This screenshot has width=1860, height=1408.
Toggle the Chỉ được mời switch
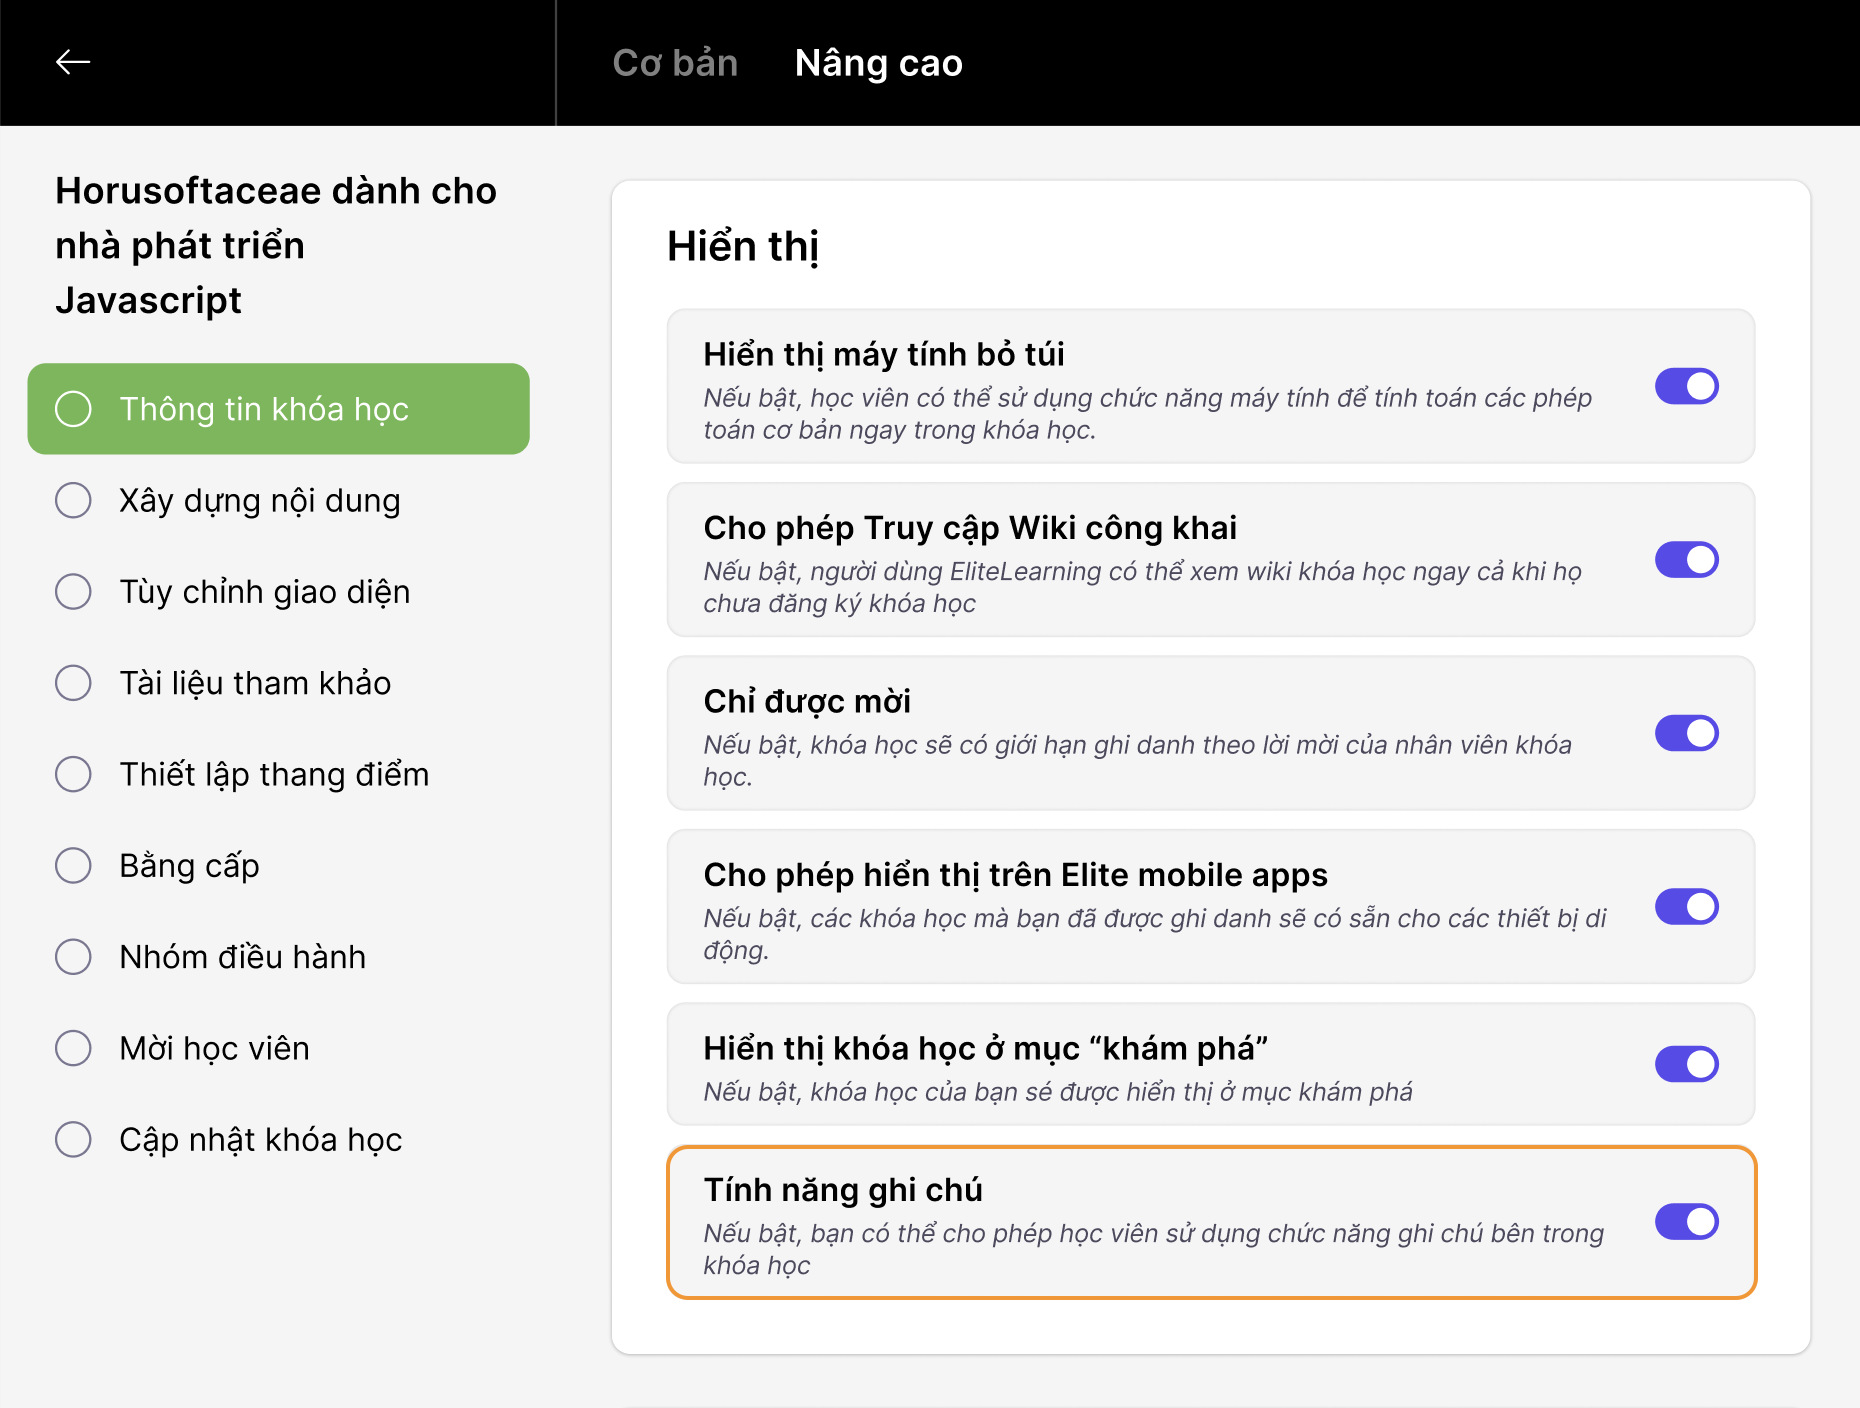[x=1686, y=733]
